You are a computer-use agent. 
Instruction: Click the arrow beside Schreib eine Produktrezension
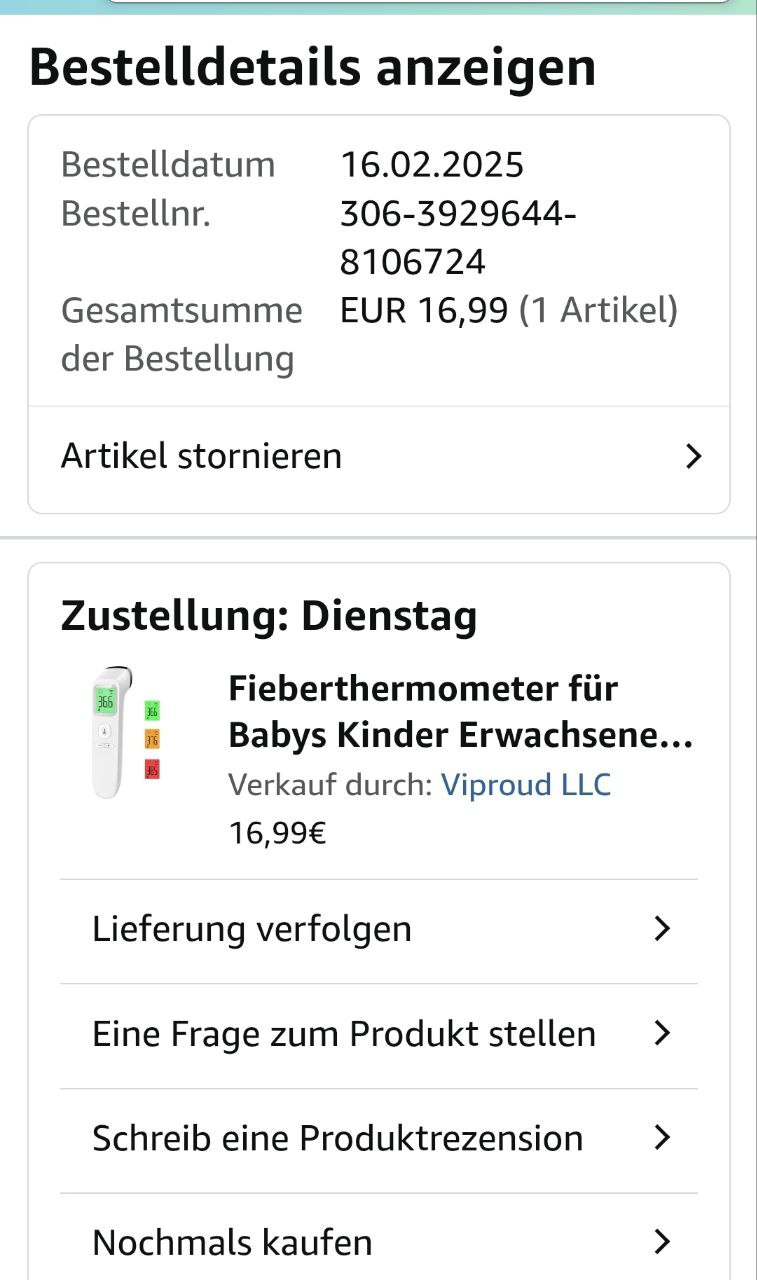(x=661, y=1138)
